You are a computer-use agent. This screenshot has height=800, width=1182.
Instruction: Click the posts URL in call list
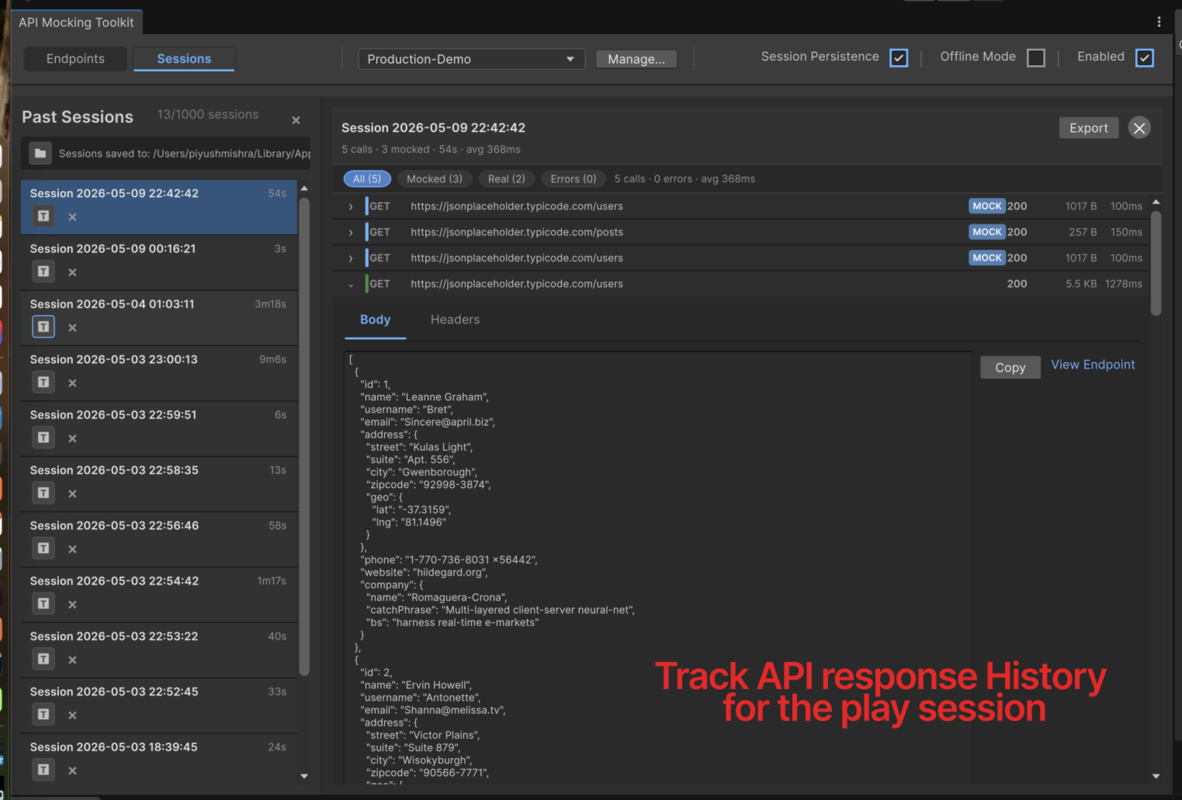pyautogui.click(x=516, y=232)
